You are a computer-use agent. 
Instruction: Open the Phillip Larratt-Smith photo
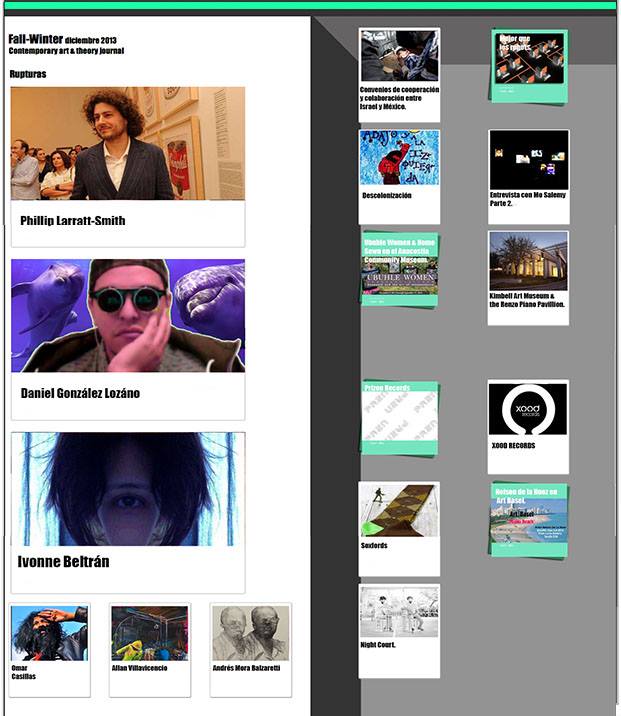pyautogui.click(x=128, y=143)
